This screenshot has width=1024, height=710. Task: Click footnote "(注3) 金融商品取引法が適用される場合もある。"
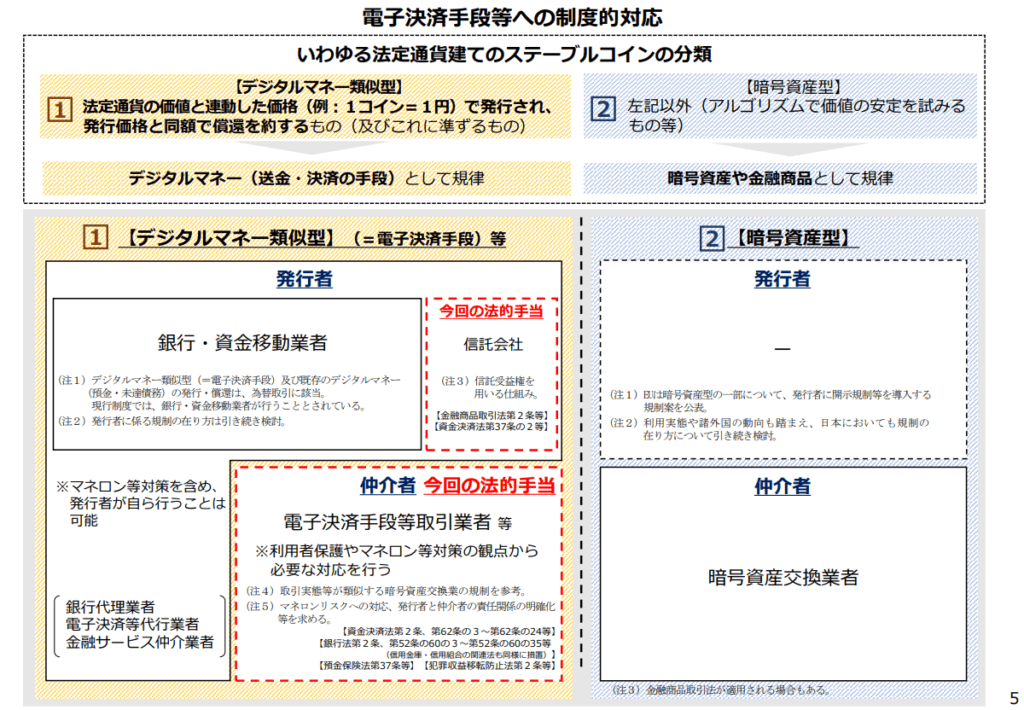coord(722,690)
